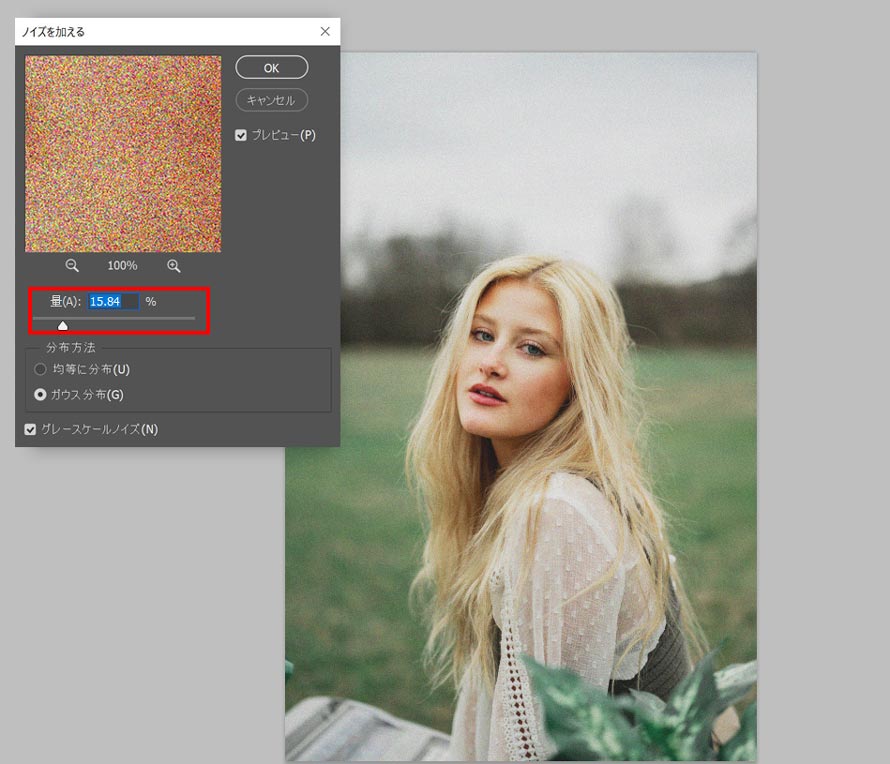Click the ノイズを加える dialog title
This screenshot has width=890, height=764.
tap(53, 32)
